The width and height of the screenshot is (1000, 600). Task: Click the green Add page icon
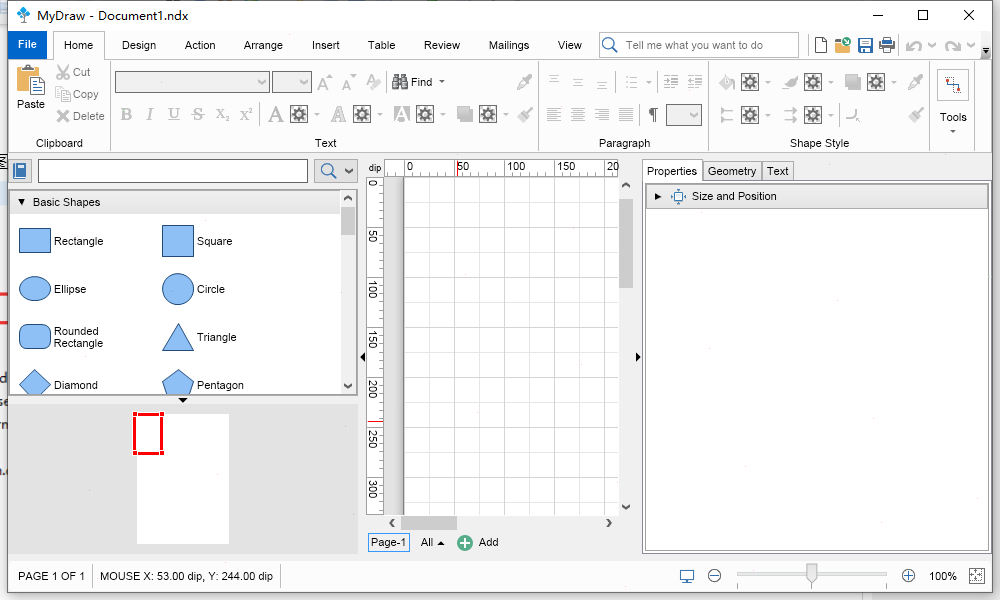(465, 543)
